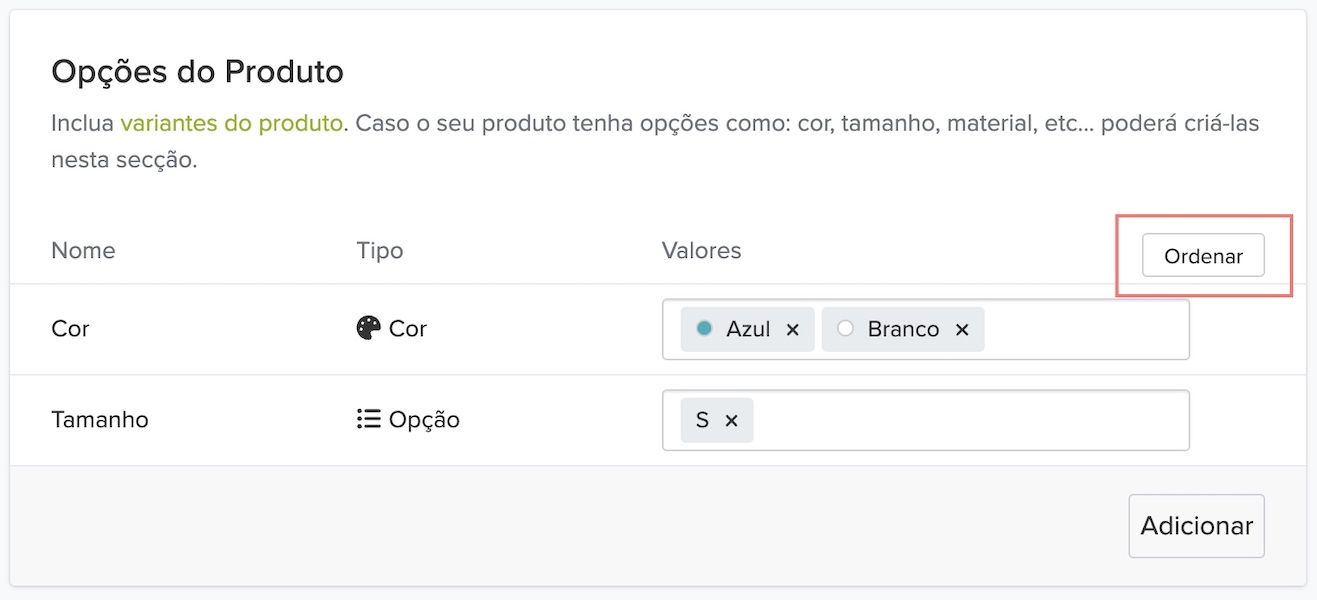Image resolution: width=1317 pixels, height=600 pixels.
Task: Remove the Azul value tag
Action: [x=793, y=330]
